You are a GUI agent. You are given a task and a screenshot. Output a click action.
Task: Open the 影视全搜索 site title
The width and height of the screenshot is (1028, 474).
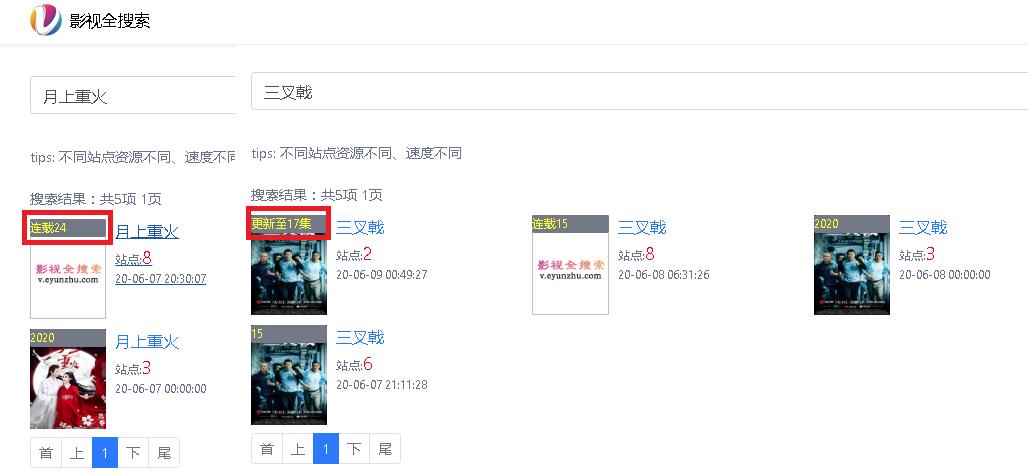[x=109, y=20]
